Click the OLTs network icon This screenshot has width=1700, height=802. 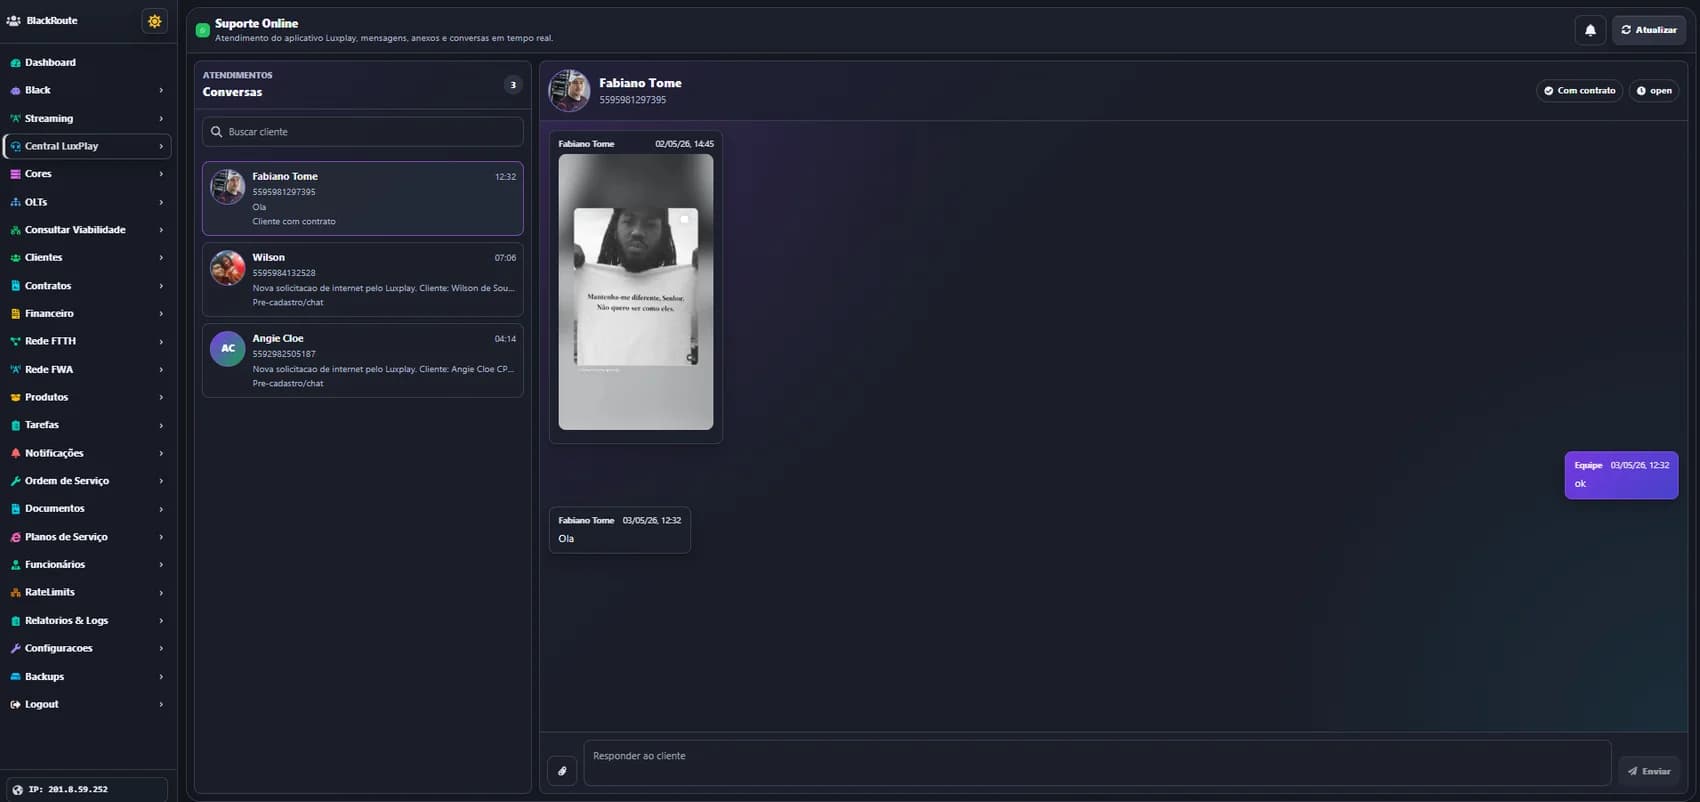tap(15, 202)
